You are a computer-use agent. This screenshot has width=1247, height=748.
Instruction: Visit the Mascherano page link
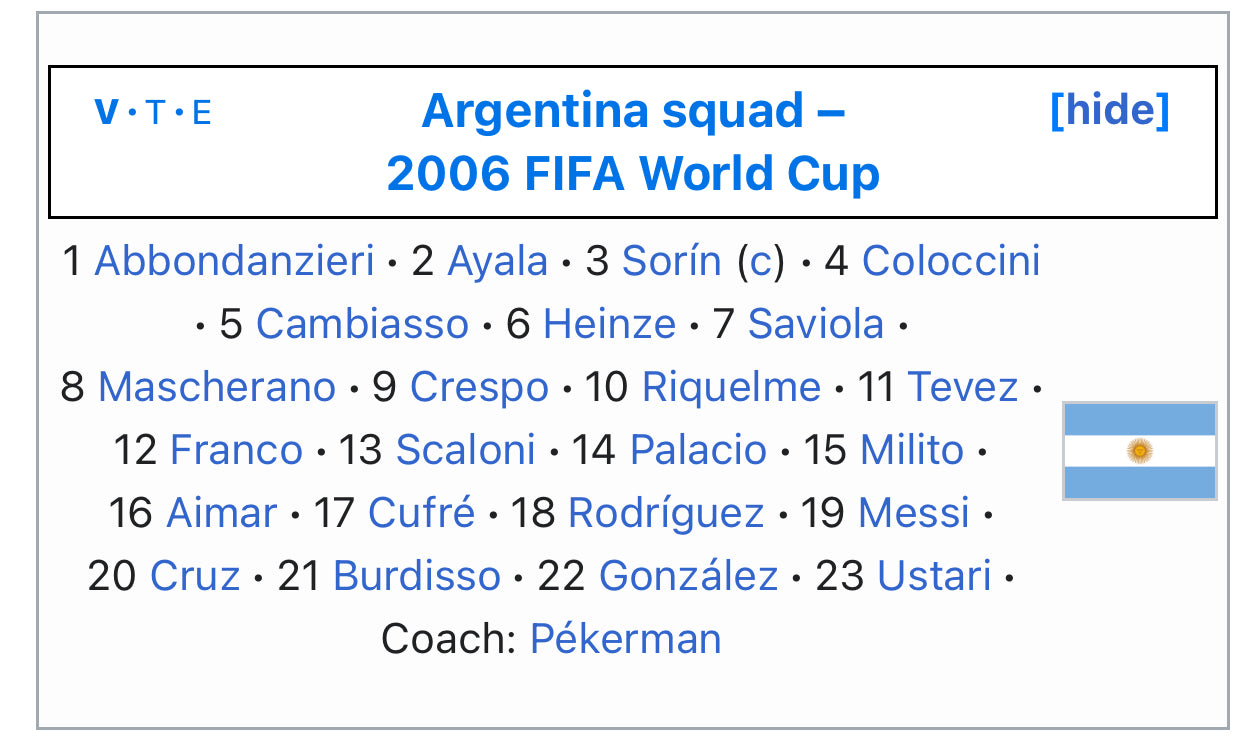217,387
